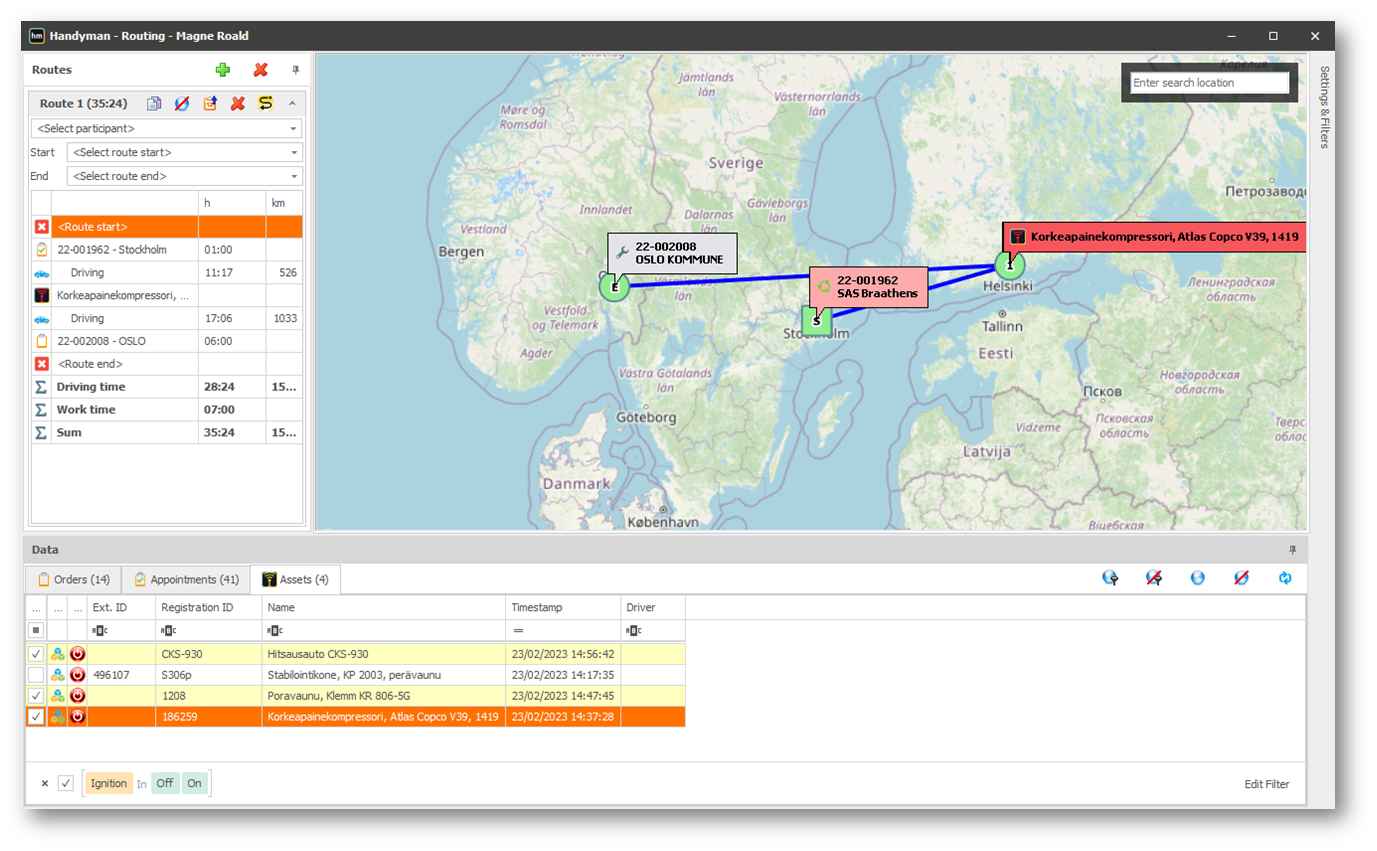Select the 22-002008 - OSLO route row

click(x=166, y=341)
